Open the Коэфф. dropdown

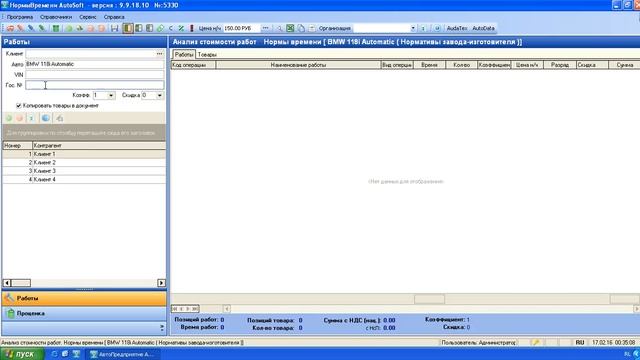[x=111, y=95]
